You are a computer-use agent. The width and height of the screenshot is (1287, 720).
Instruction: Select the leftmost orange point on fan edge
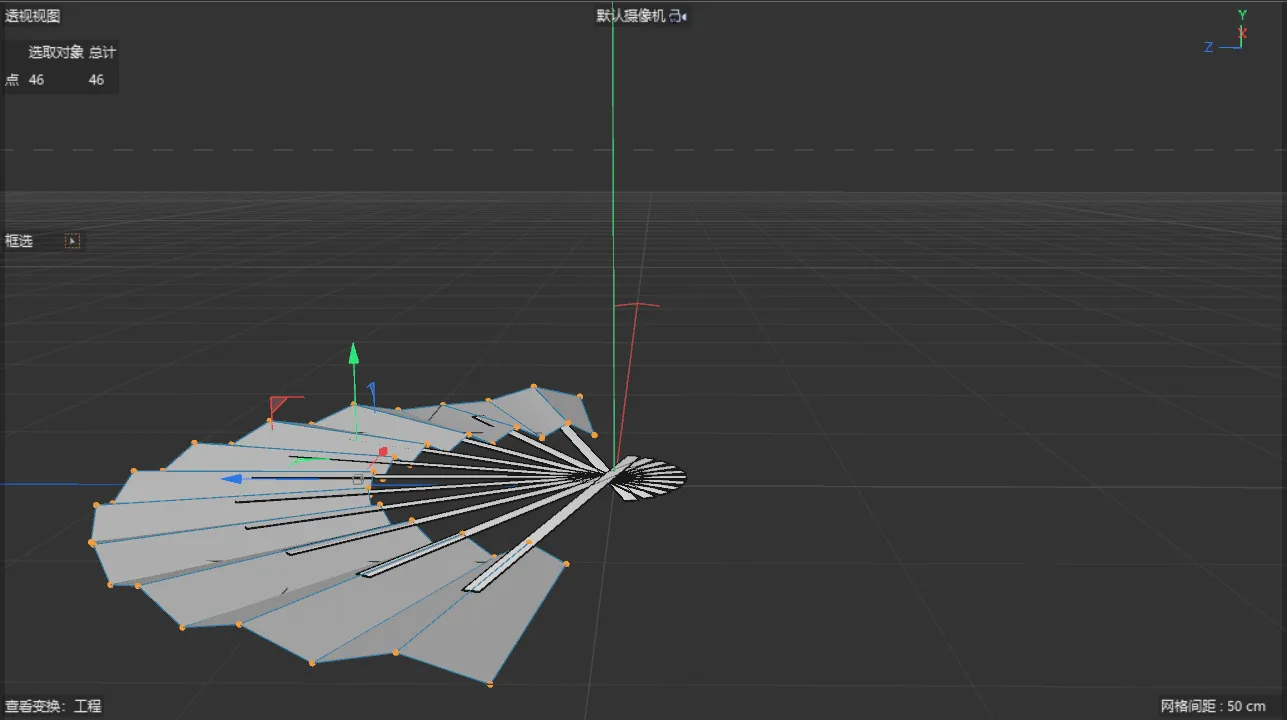tap(92, 542)
